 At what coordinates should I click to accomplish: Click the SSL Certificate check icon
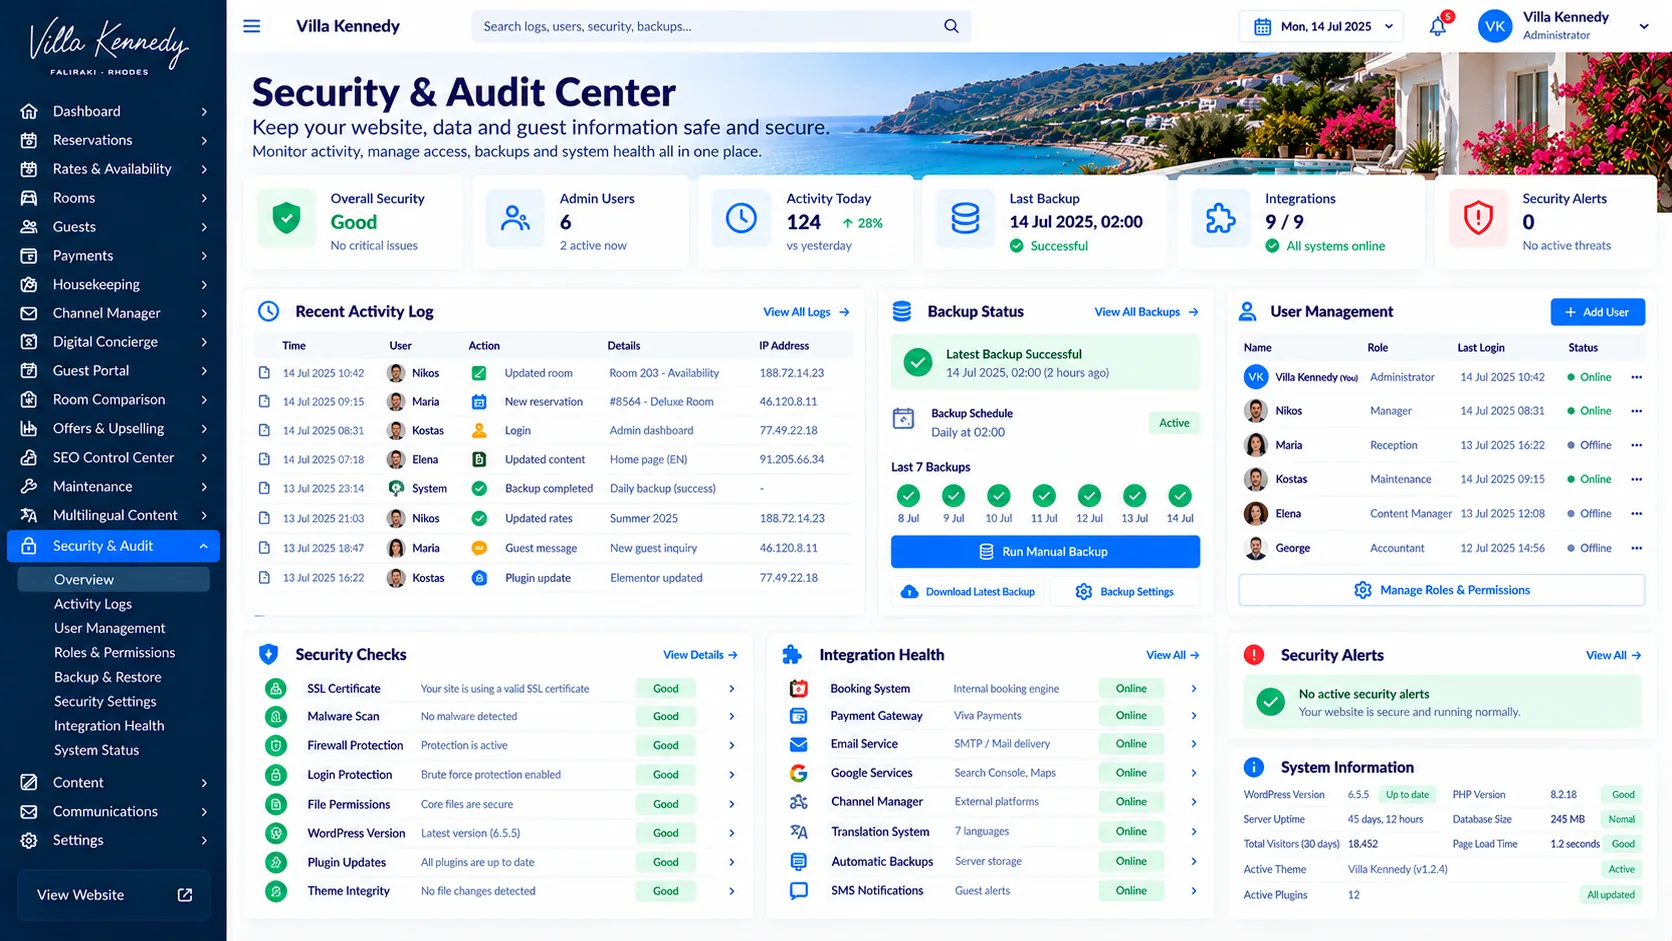pos(276,688)
